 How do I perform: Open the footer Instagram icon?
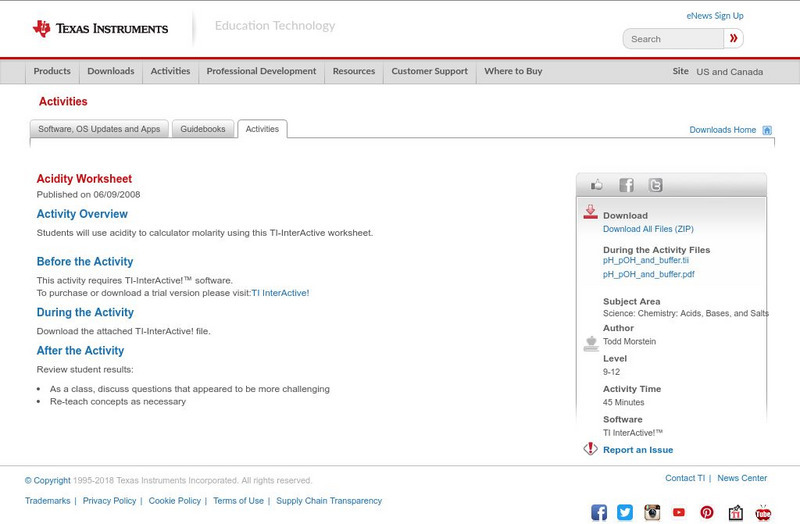point(652,512)
